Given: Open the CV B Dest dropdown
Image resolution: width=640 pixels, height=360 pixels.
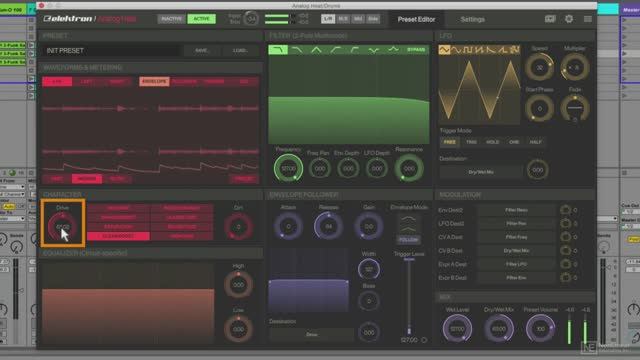Looking at the screenshot, I should [516, 251].
